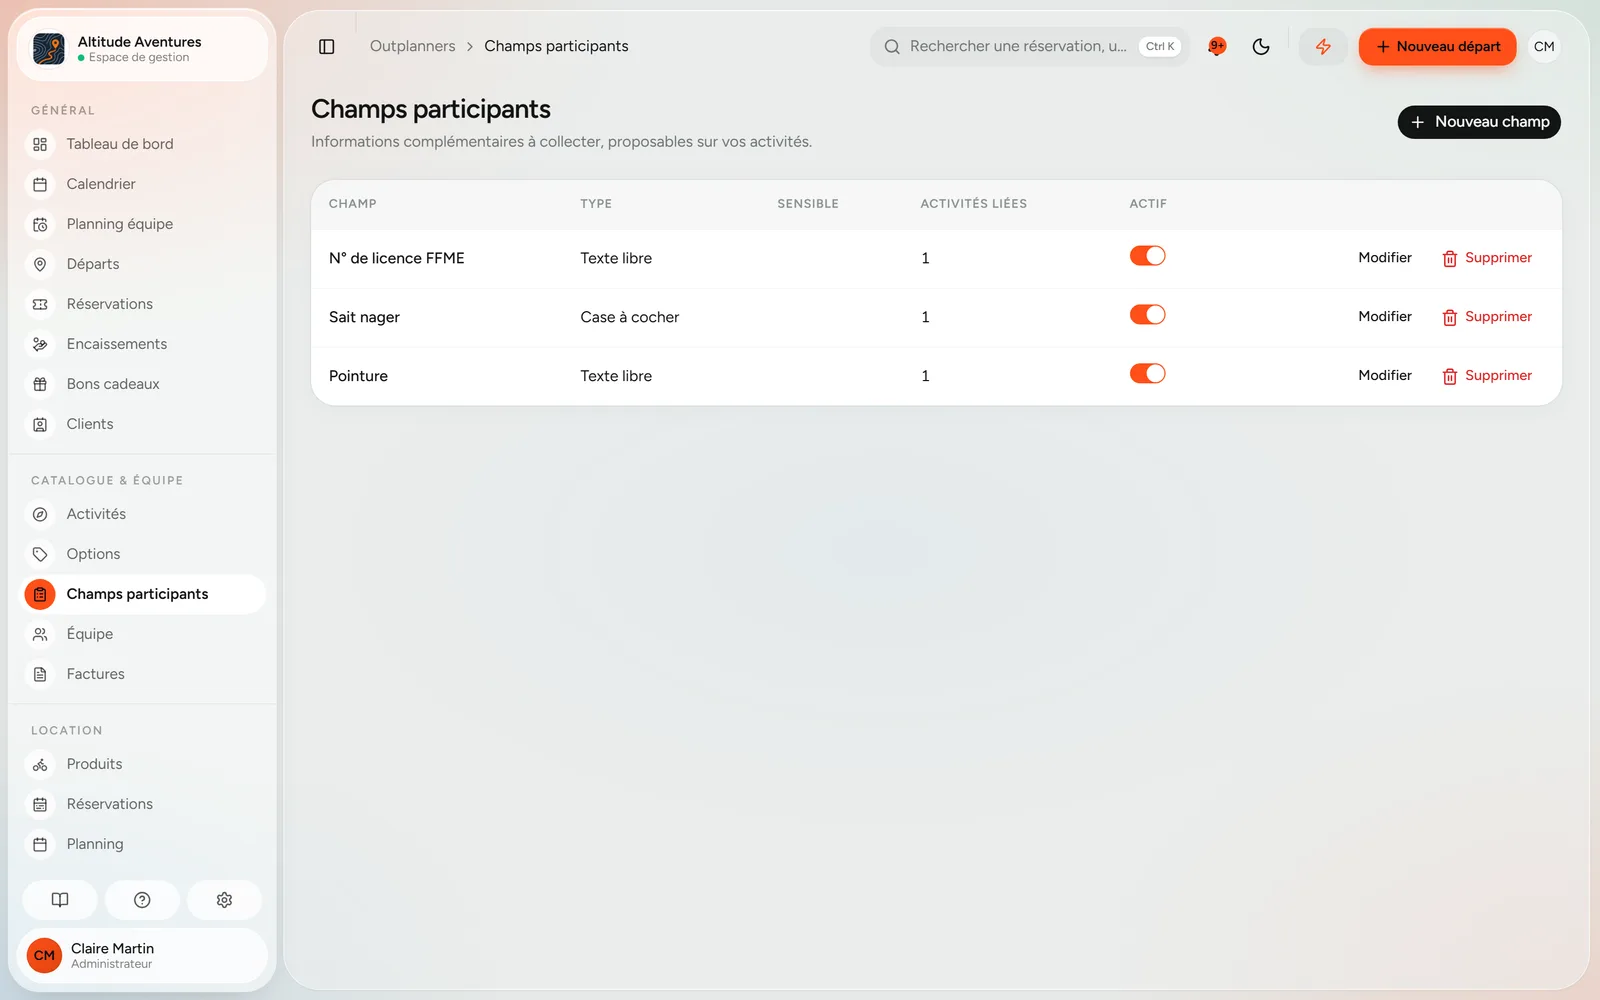Viewport: 1600px width, 1000px height.
Task: Go to Calendrier
Action: point(144,184)
